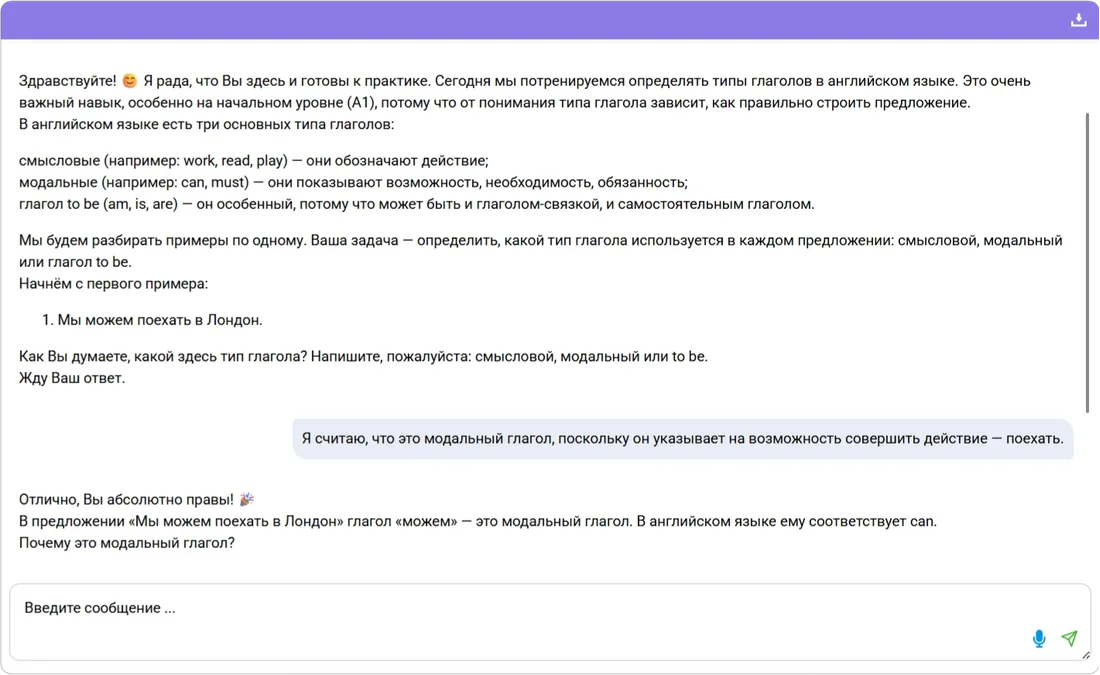
Task: Click the line 'Жду Ваш ответ.'
Action: (72, 378)
